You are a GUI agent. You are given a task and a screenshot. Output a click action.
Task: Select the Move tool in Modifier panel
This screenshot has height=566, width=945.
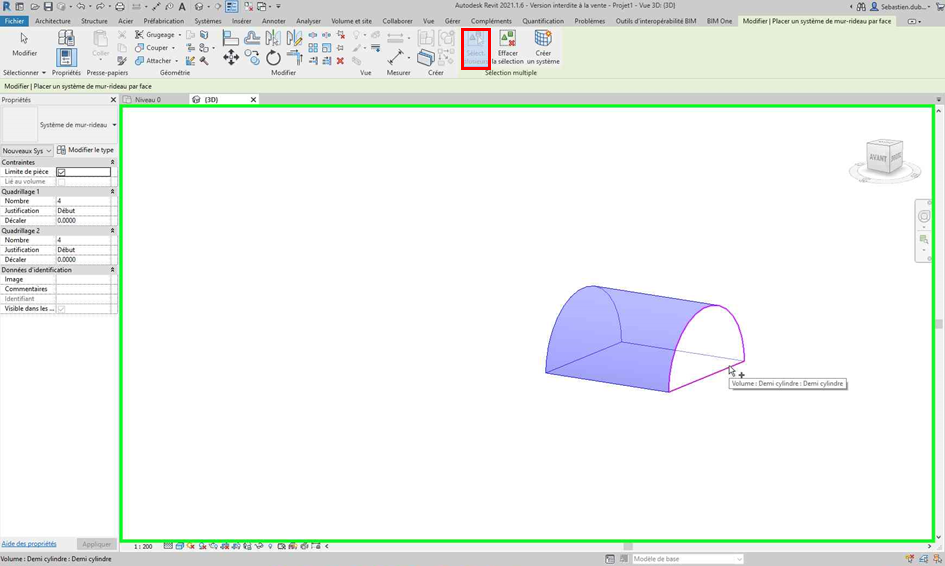click(x=231, y=58)
